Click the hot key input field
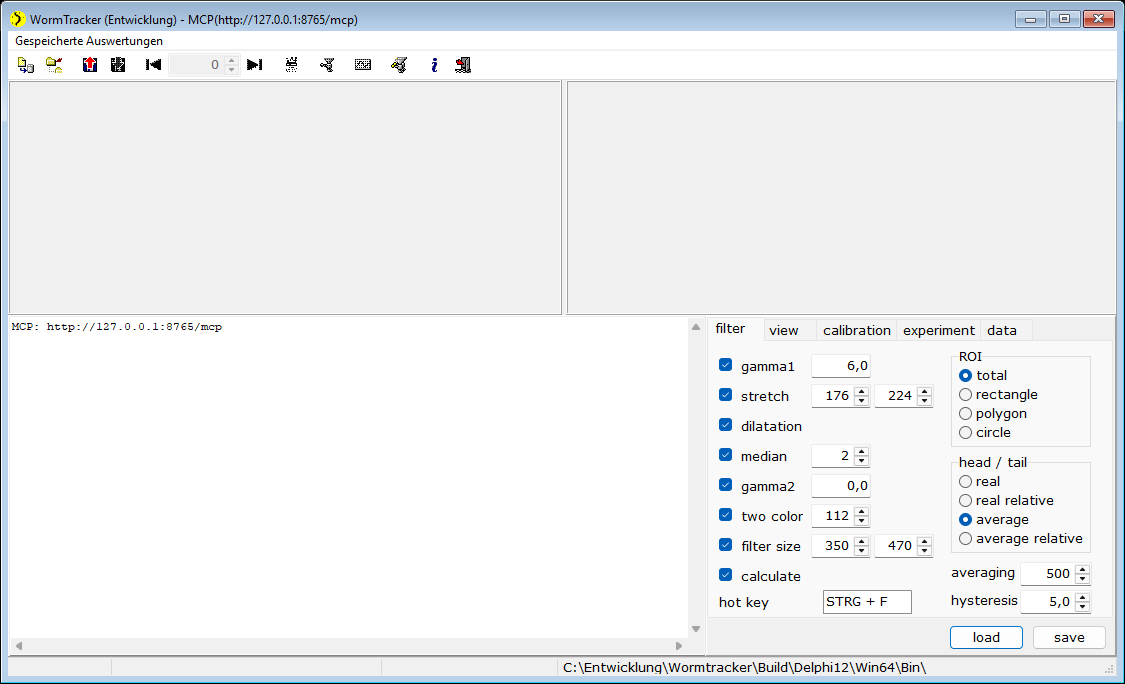This screenshot has height=684, width=1125. tap(867, 601)
